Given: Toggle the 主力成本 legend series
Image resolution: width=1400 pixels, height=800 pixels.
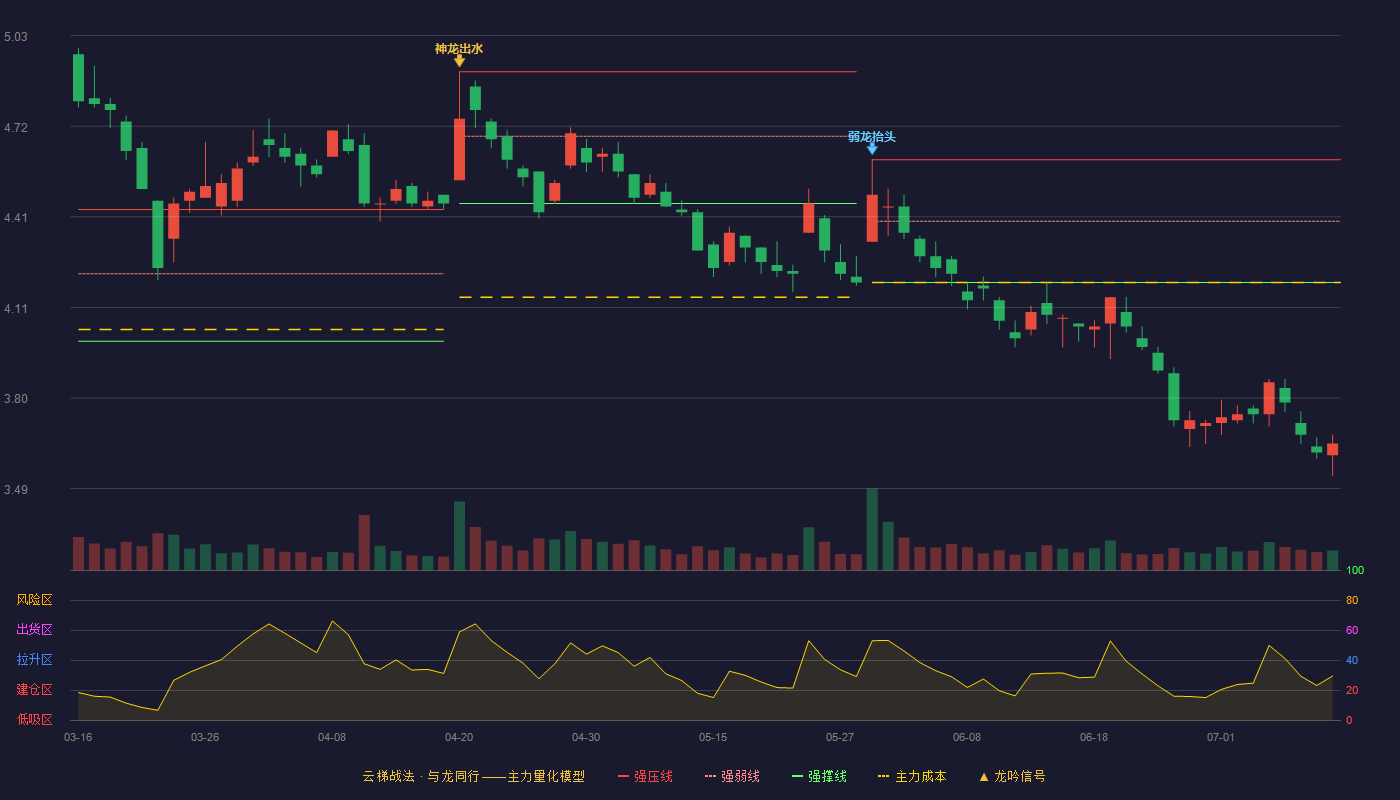Looking at the screenshot, I should pyautogui.click(x=912, y=776).
